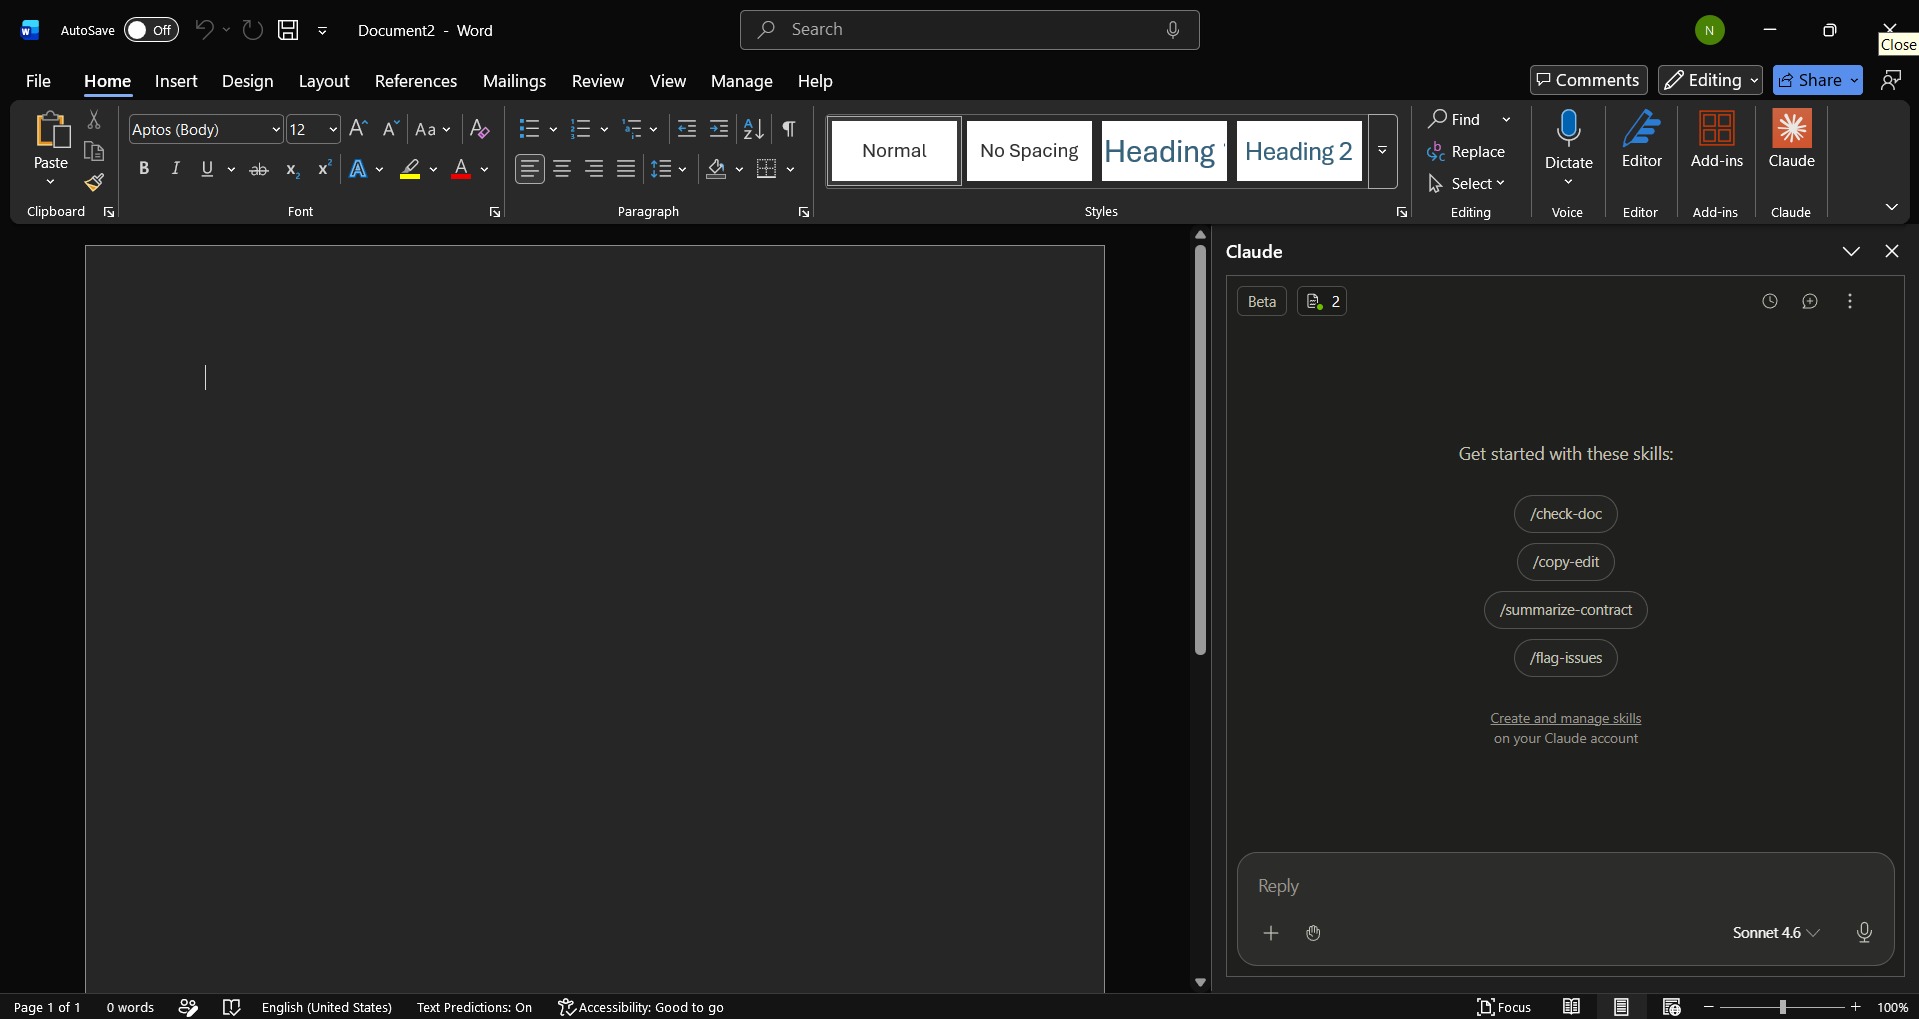The height and width of the screenshot is (1019, 1919).
Task: Adjust the zoom slider handle
Action: (1782, 1007)
